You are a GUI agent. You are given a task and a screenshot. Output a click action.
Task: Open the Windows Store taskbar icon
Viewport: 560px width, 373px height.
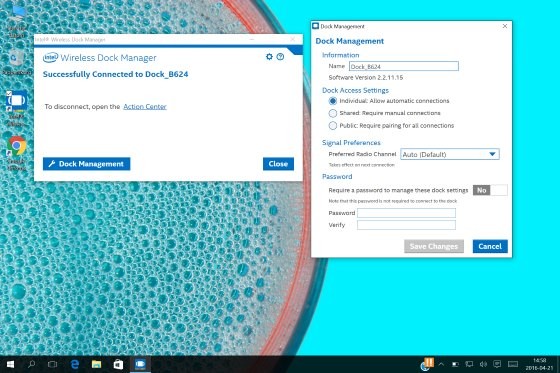pos(118,364)
